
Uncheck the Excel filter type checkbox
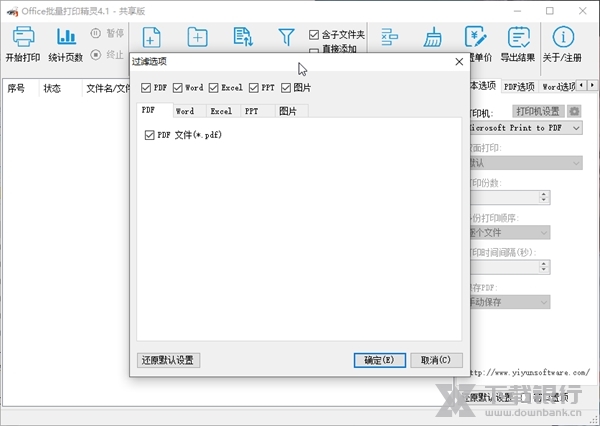coord(214,88)
